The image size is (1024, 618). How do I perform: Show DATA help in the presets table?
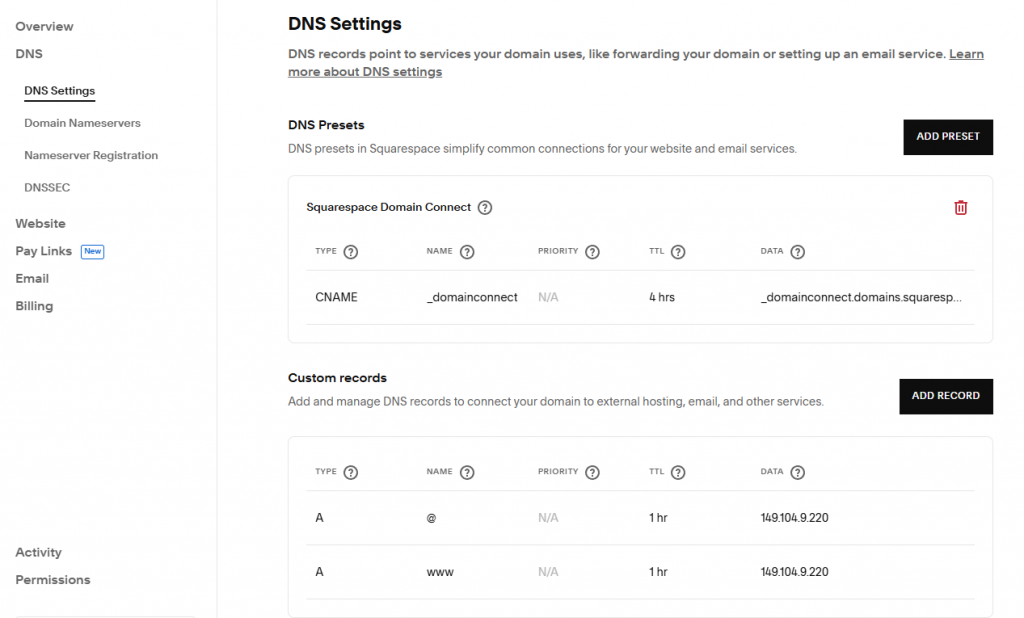point(797,252)
